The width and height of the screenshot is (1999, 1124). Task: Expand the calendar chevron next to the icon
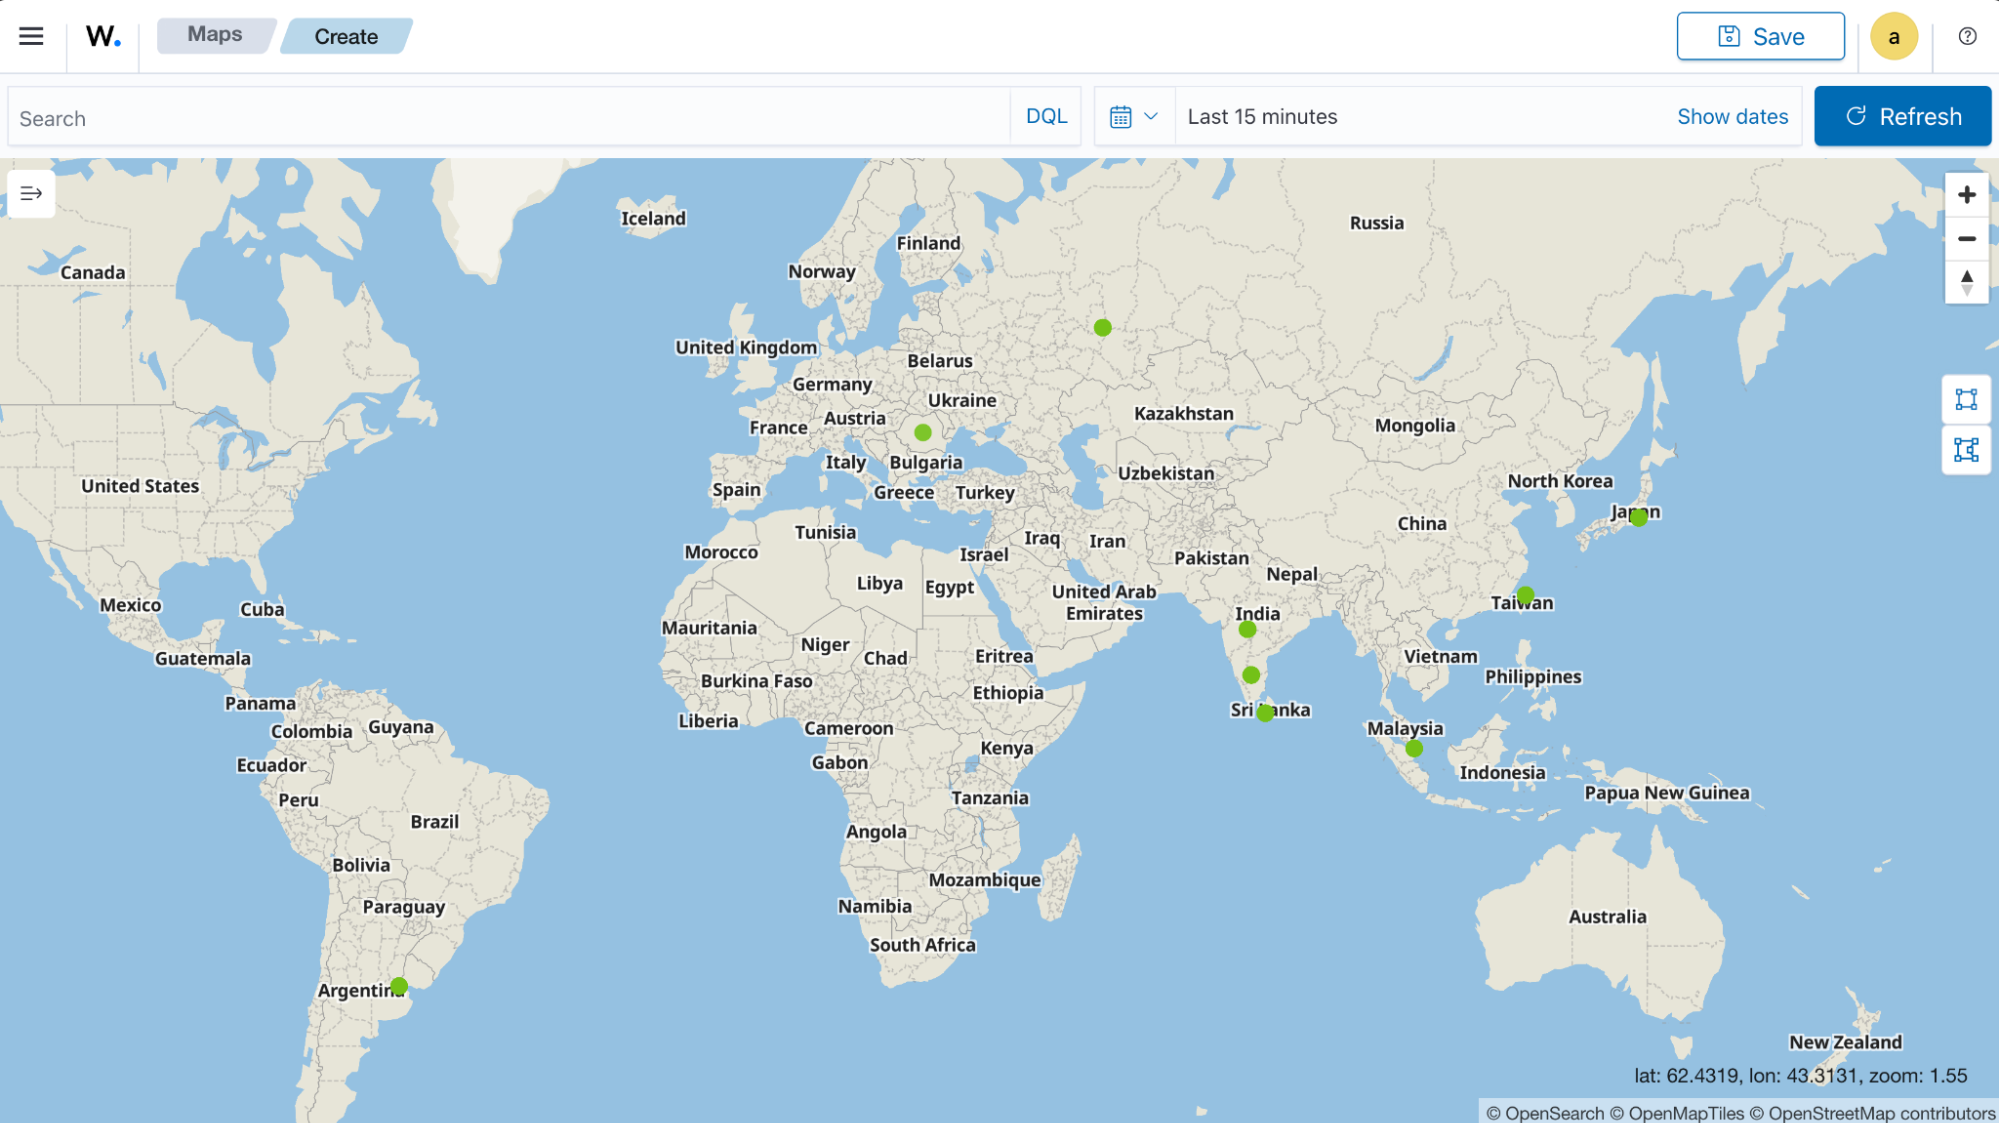(1152, 116)
